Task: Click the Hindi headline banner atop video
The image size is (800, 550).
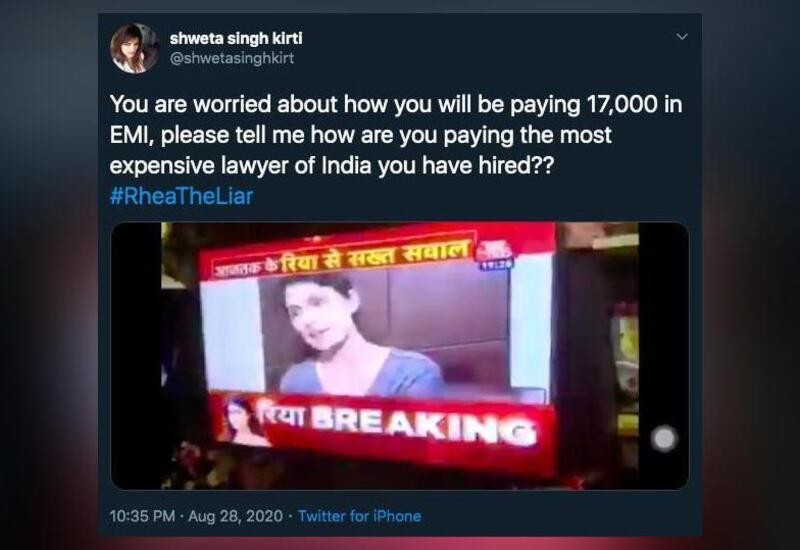Action: [341, 256]
